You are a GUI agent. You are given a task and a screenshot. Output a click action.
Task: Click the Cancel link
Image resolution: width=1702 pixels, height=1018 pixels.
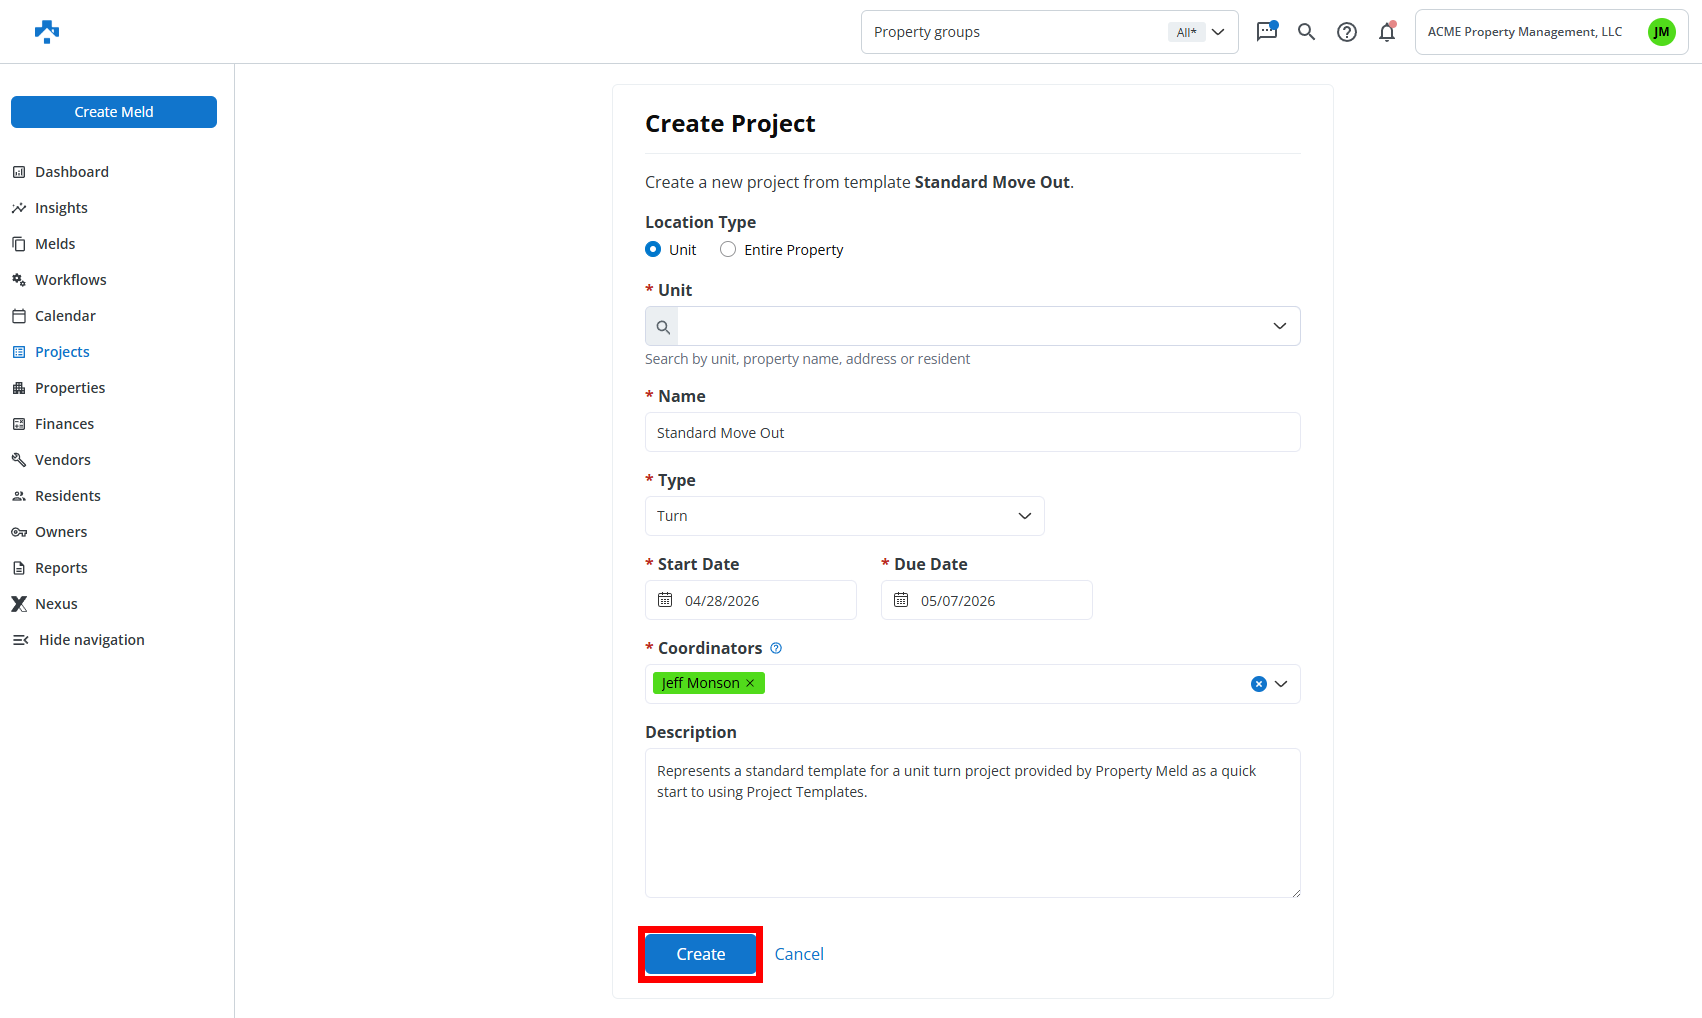[x=799, y=954]
